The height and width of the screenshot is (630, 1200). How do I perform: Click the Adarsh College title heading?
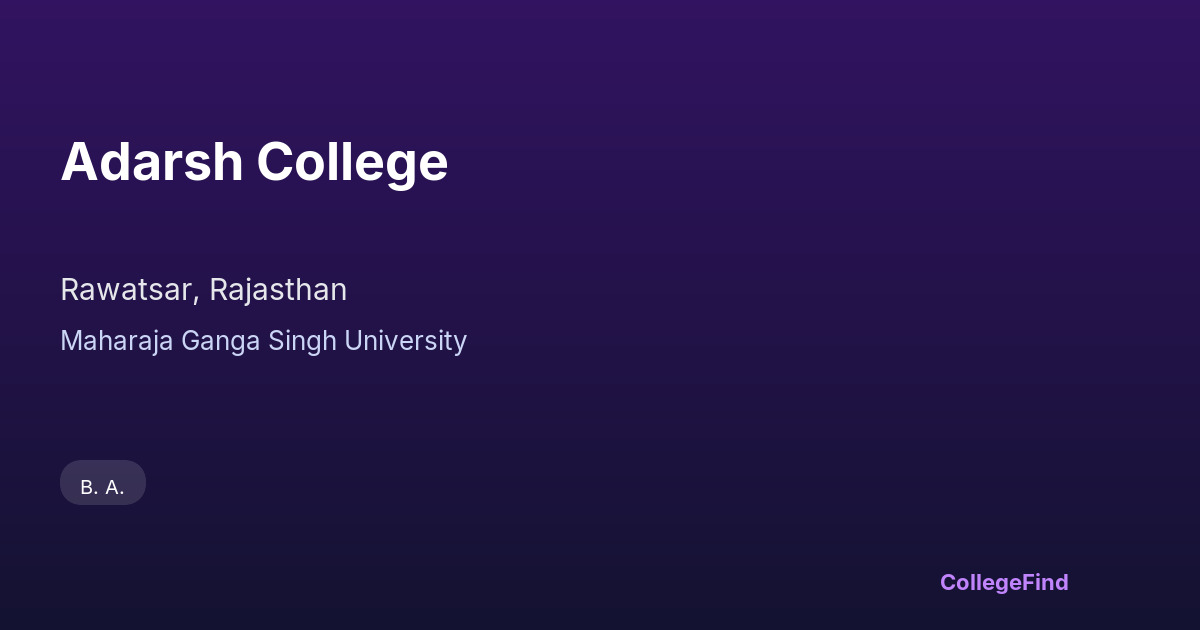(254, 162)
